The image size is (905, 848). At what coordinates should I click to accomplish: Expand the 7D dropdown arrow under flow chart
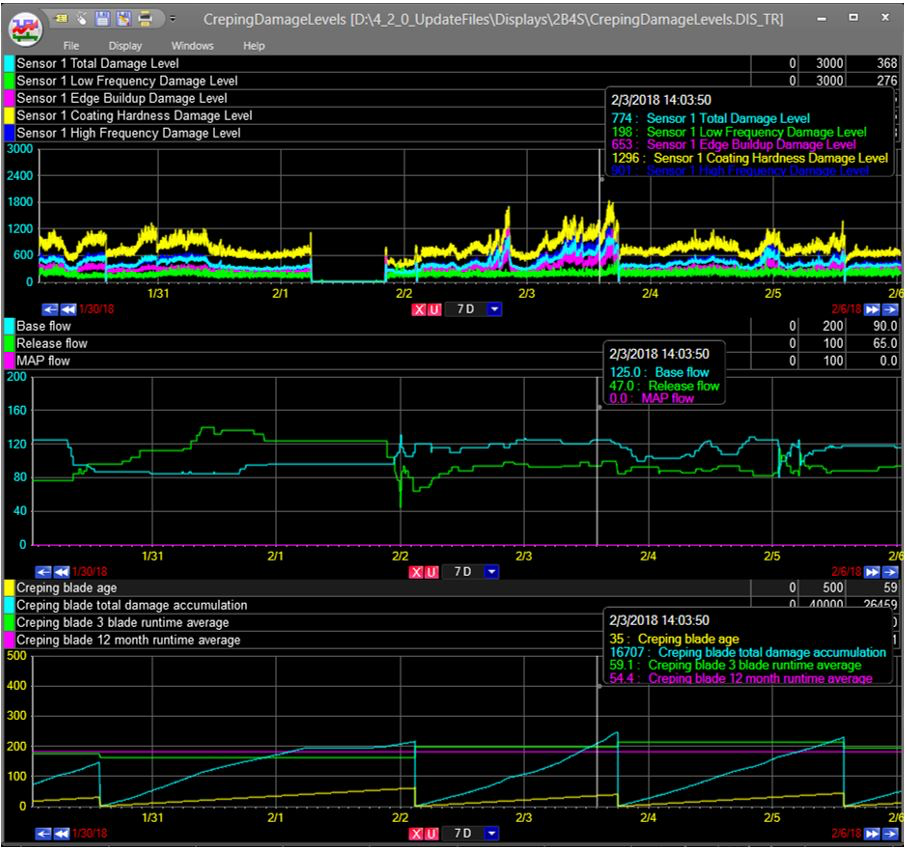click(491, 571)
